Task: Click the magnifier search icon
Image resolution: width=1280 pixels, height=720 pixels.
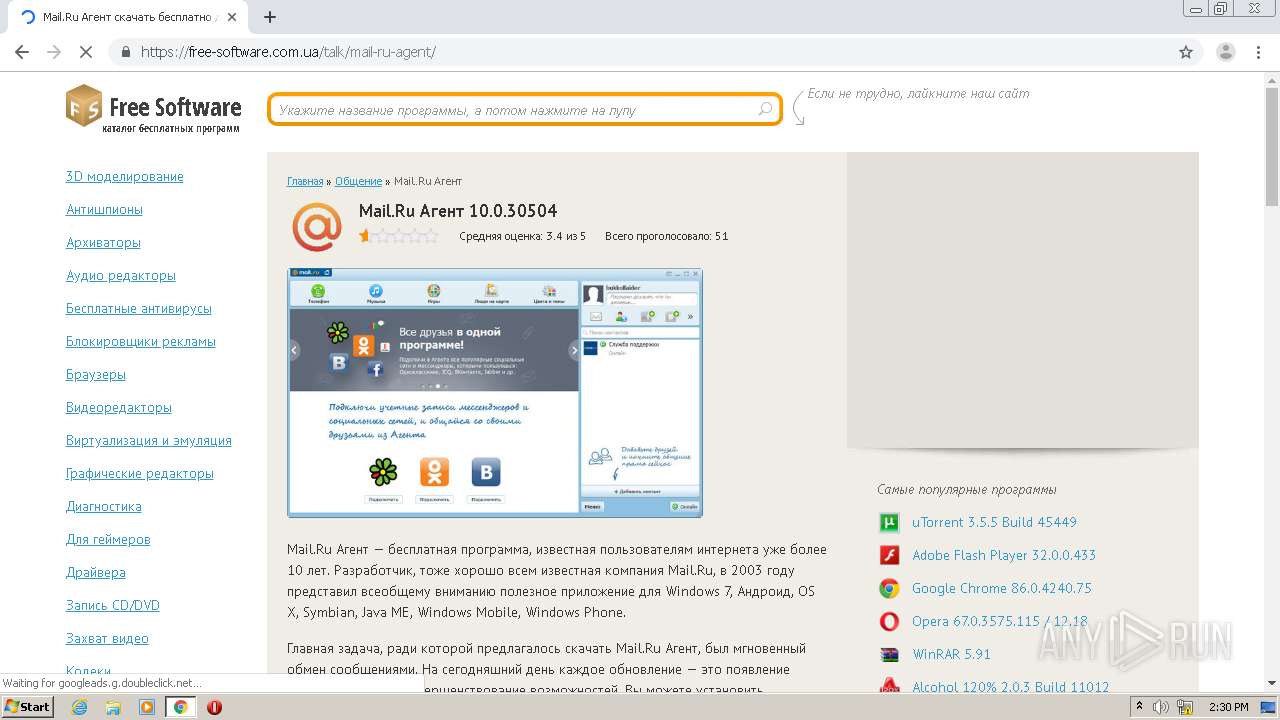Action: pos(765,109)
